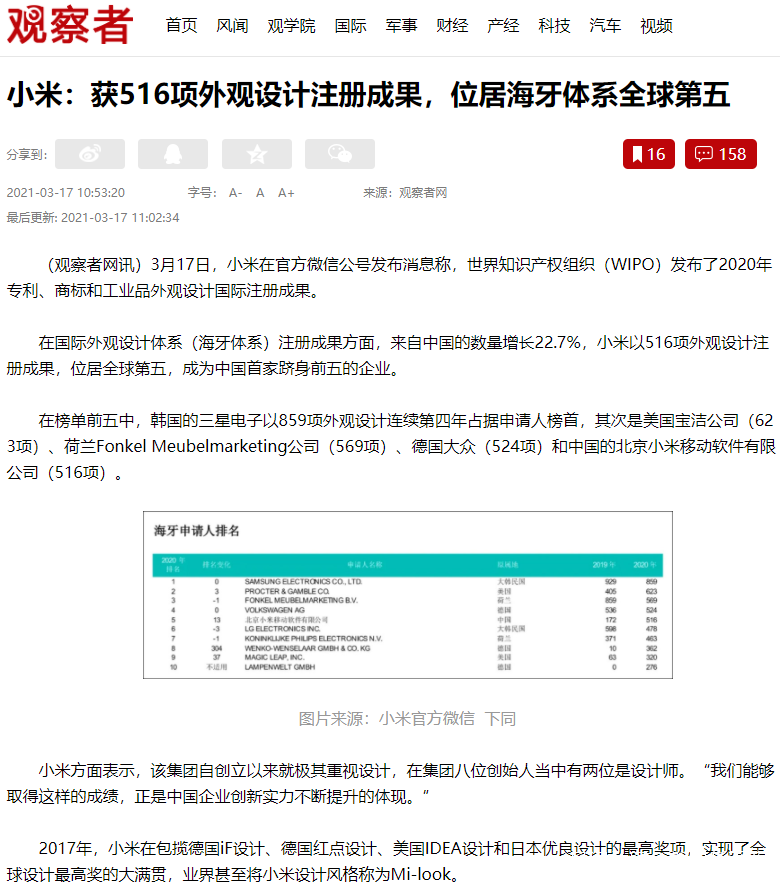Open the 158 comments button
The height and width of the screenshot is (885, 780).
pyautogui.click(x=721, y=154)
